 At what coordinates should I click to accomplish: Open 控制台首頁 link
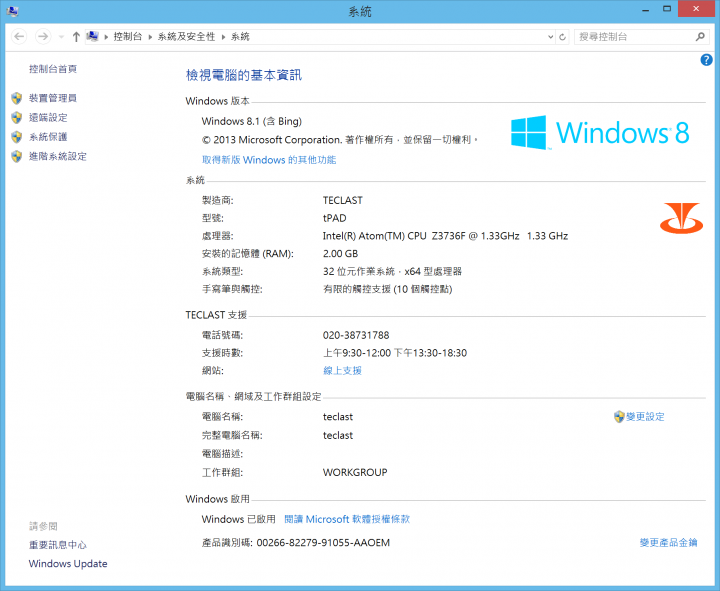pyautogui.click(x=53, y=69)
